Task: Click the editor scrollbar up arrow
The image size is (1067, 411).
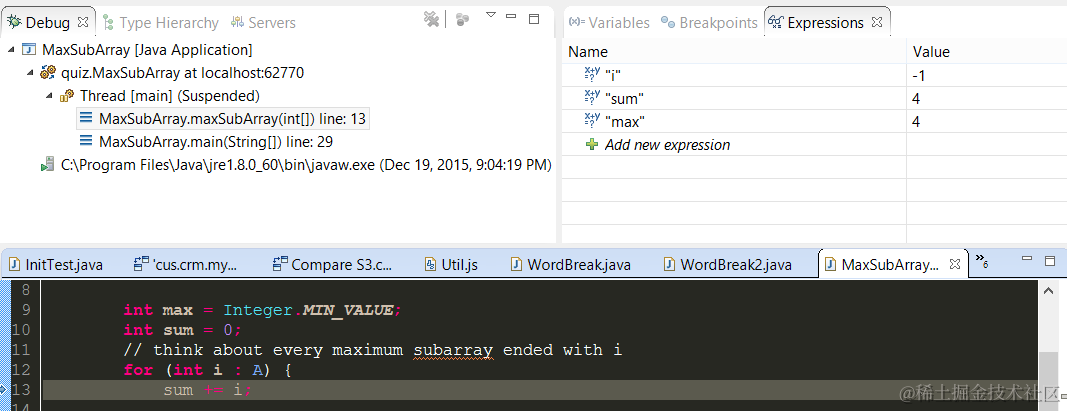Action: point(1047,291)
